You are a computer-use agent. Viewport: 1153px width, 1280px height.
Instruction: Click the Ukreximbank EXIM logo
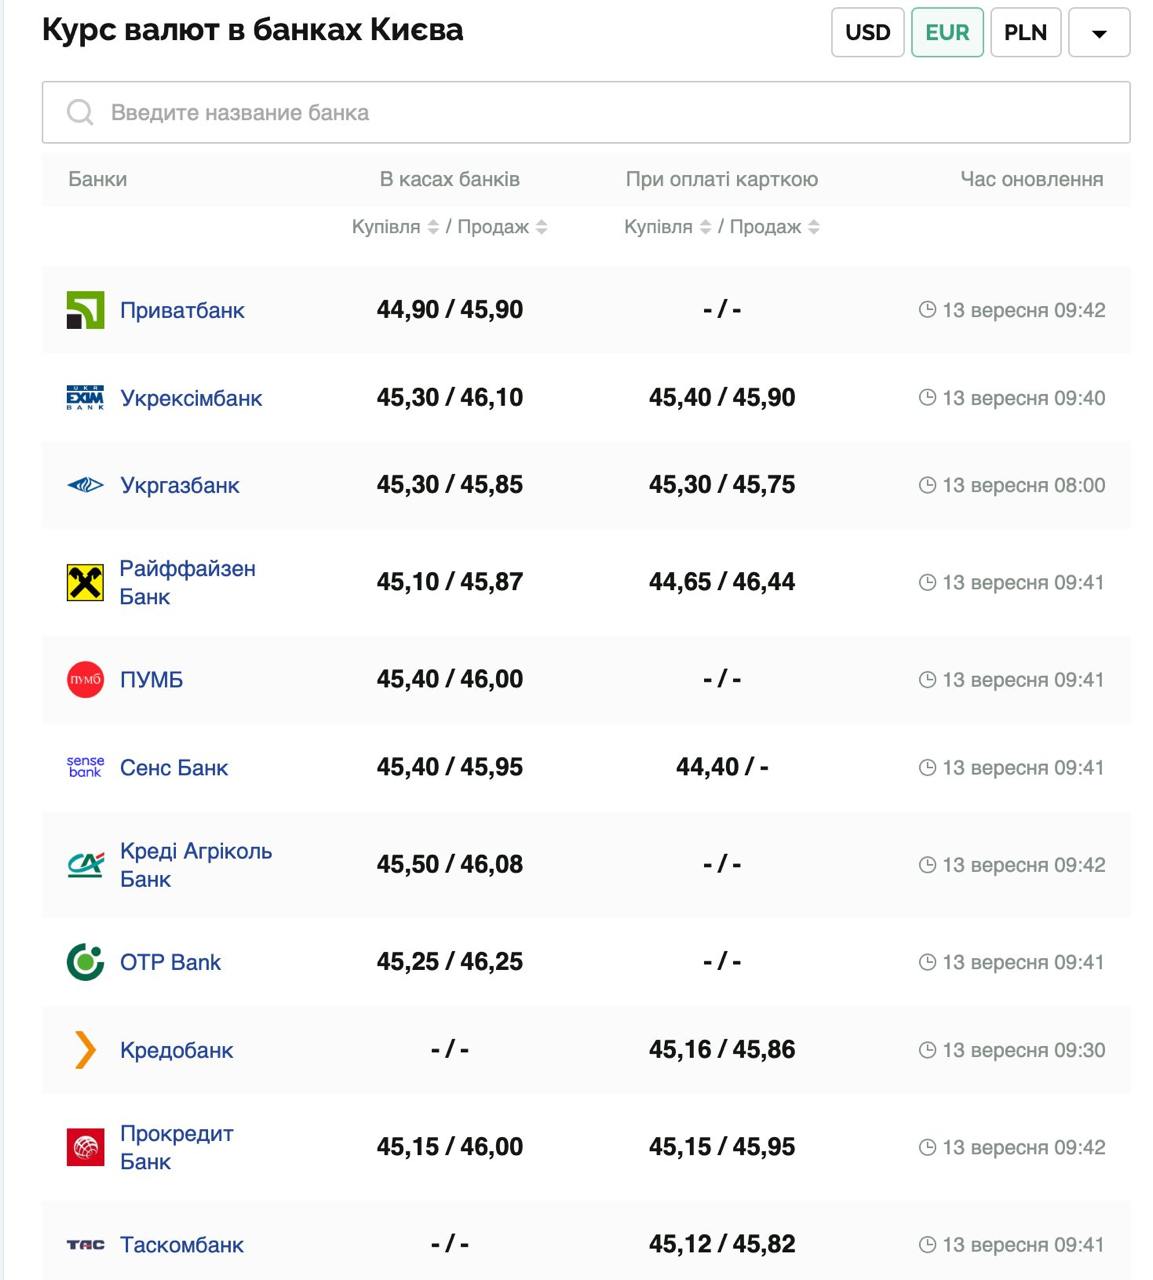(85, 398)
